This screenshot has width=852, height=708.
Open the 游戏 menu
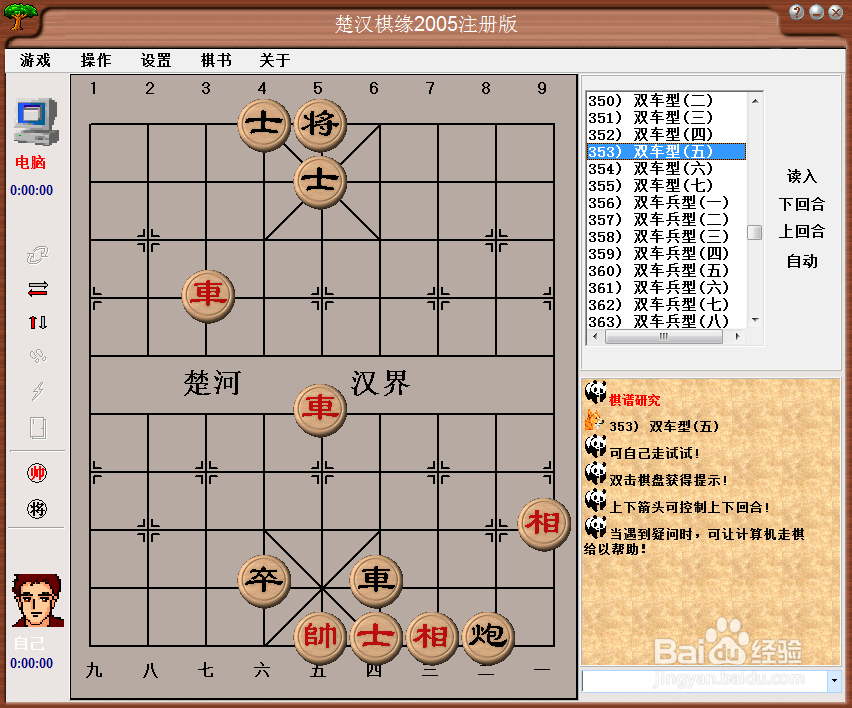(x=35, y=60)
